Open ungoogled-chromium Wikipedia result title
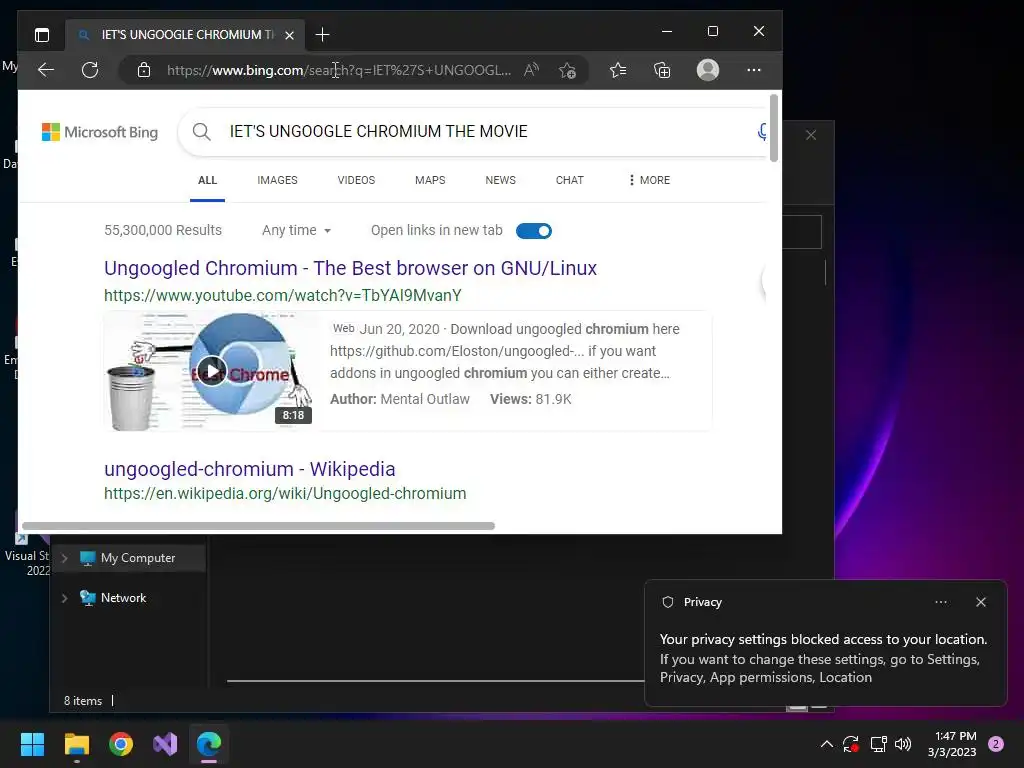Image resolution: width=1024 pixels, height=768 pixels. [x=249, y=469]
